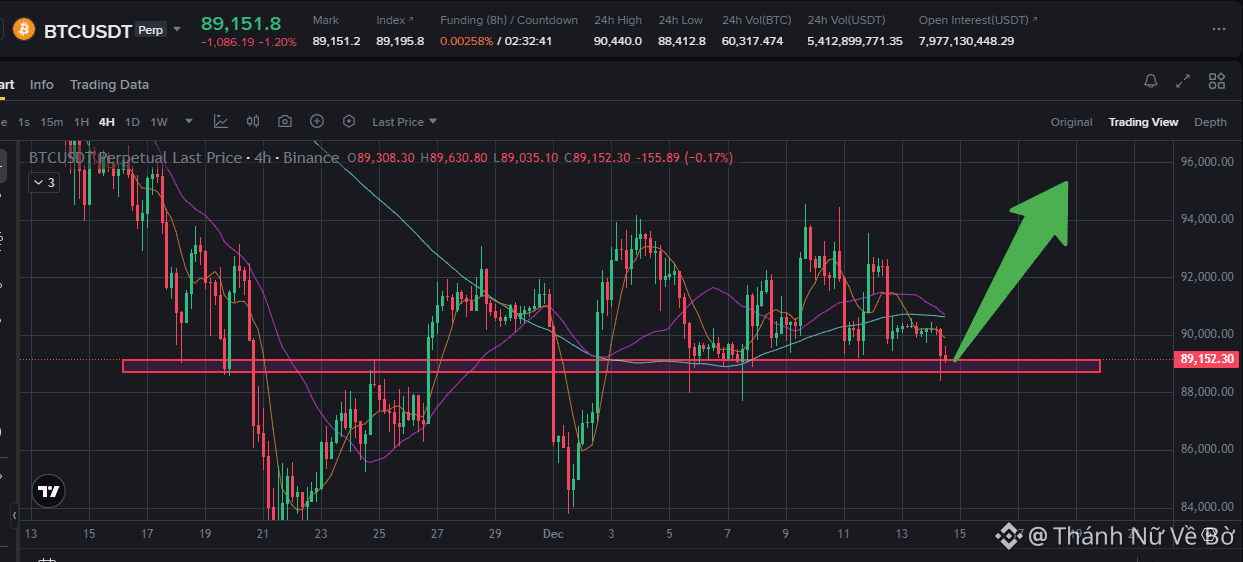The image size is (1243, 562).
Task: Select the 1H timeframe
Action: pos(82,122)
